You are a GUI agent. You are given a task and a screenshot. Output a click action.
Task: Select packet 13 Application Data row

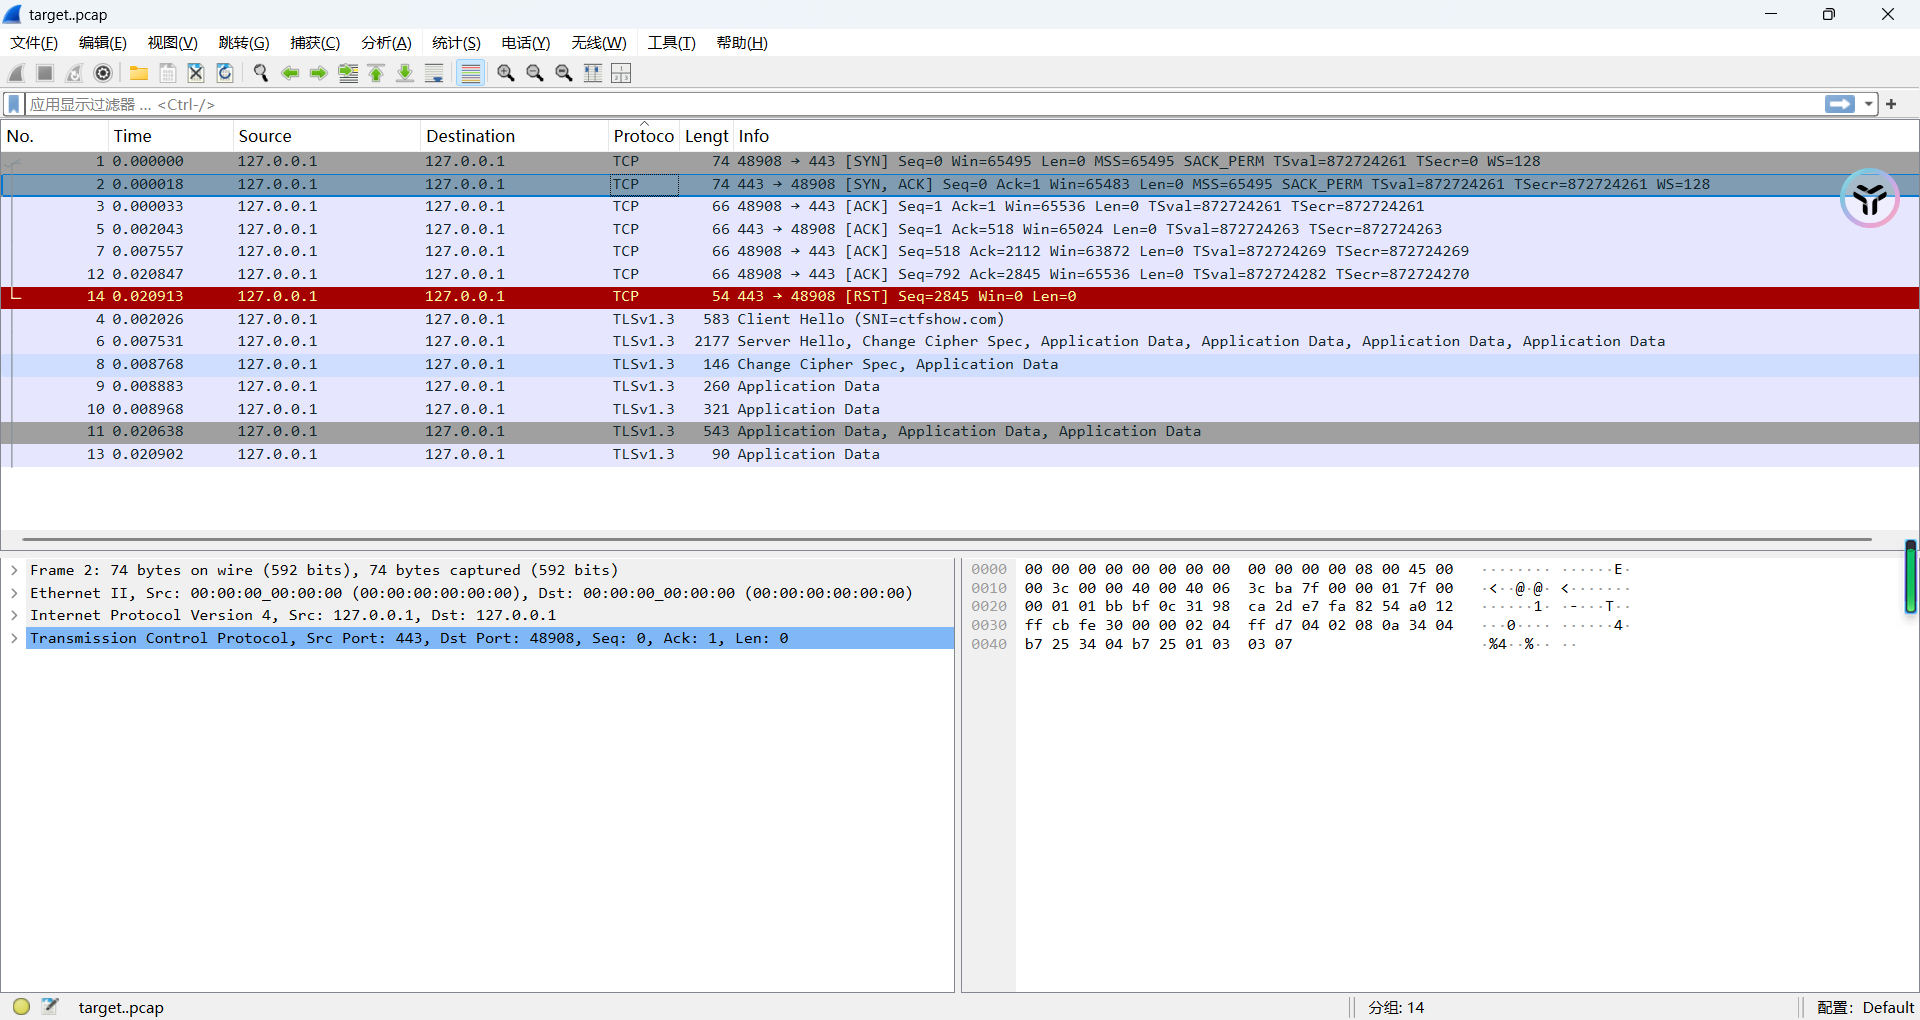click(960, 454)
